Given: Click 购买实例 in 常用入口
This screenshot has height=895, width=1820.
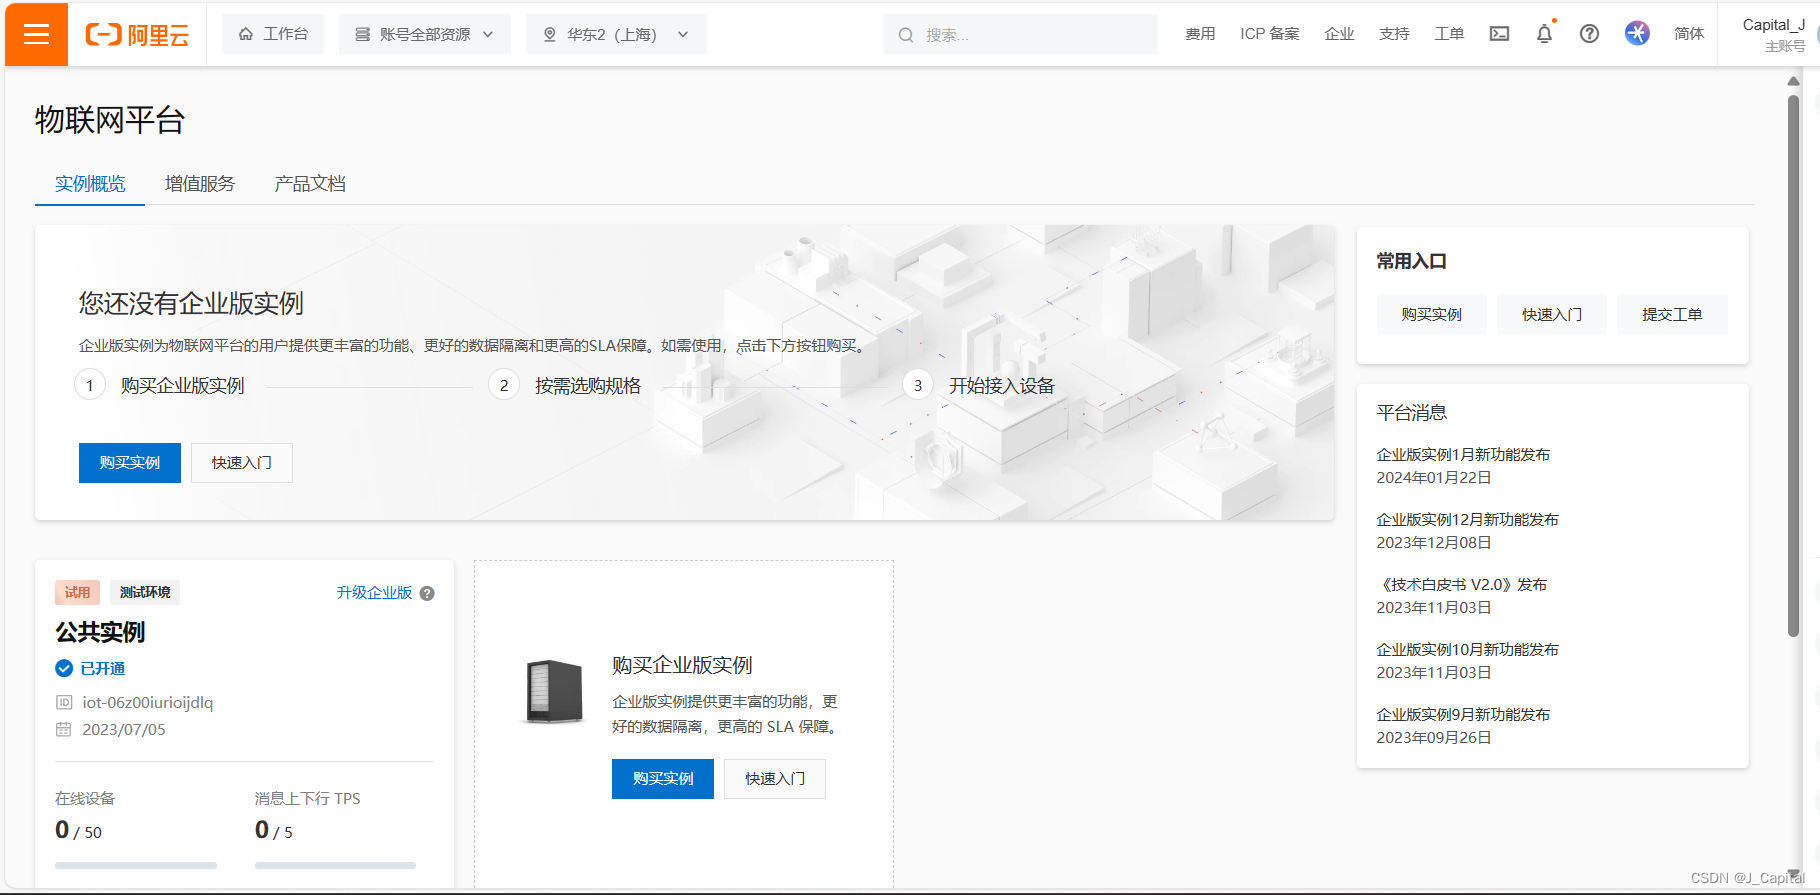Looking at the screenshot, I should click(x=1431, y=314).
